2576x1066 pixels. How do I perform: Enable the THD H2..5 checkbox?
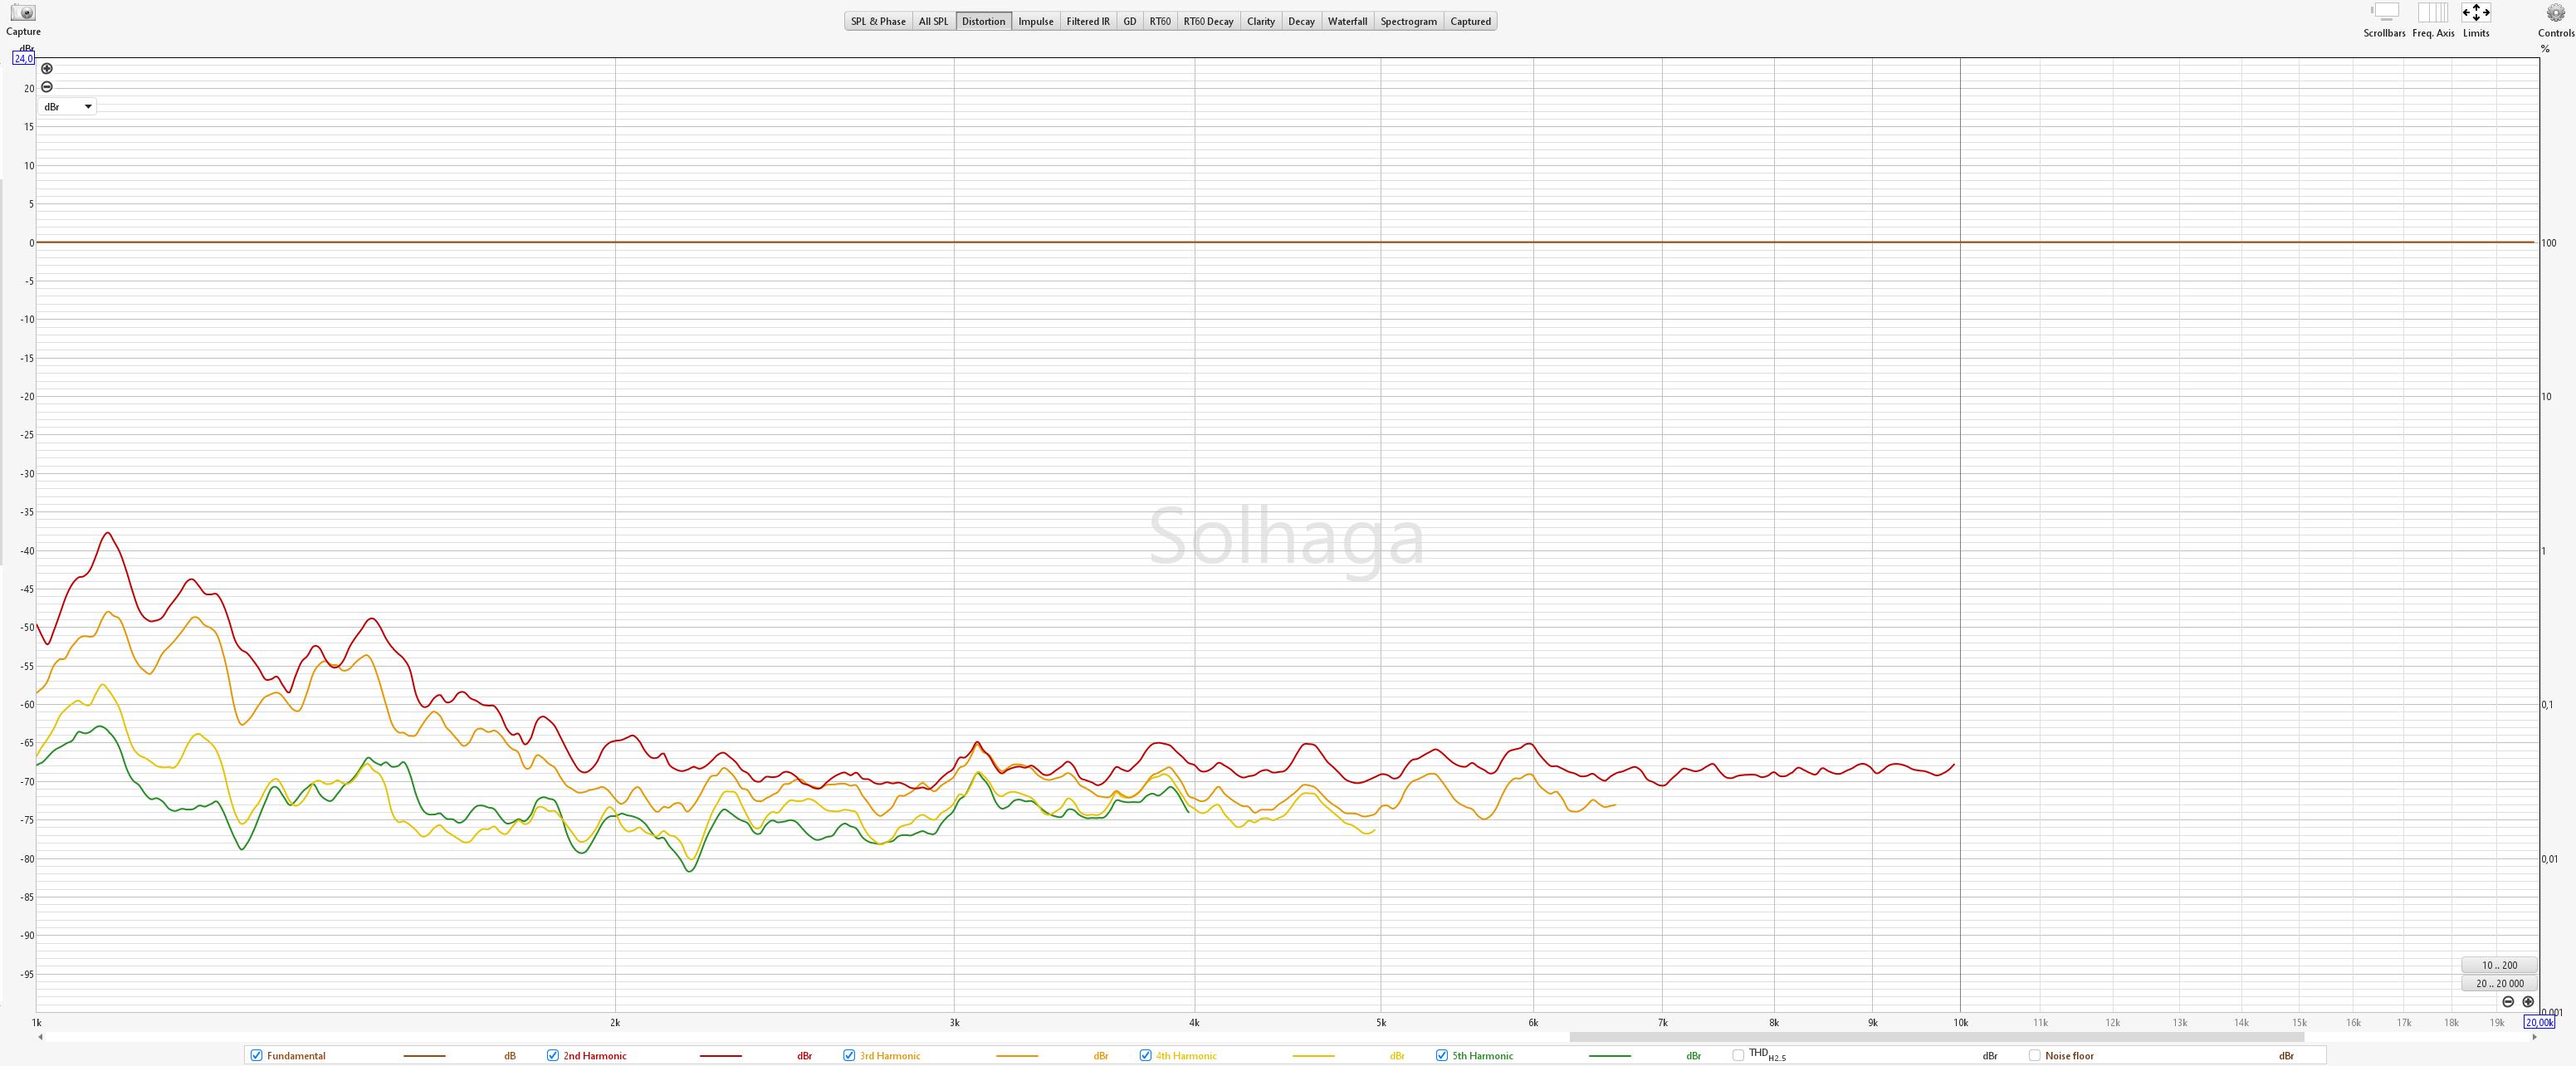tap(1738, 1055)
